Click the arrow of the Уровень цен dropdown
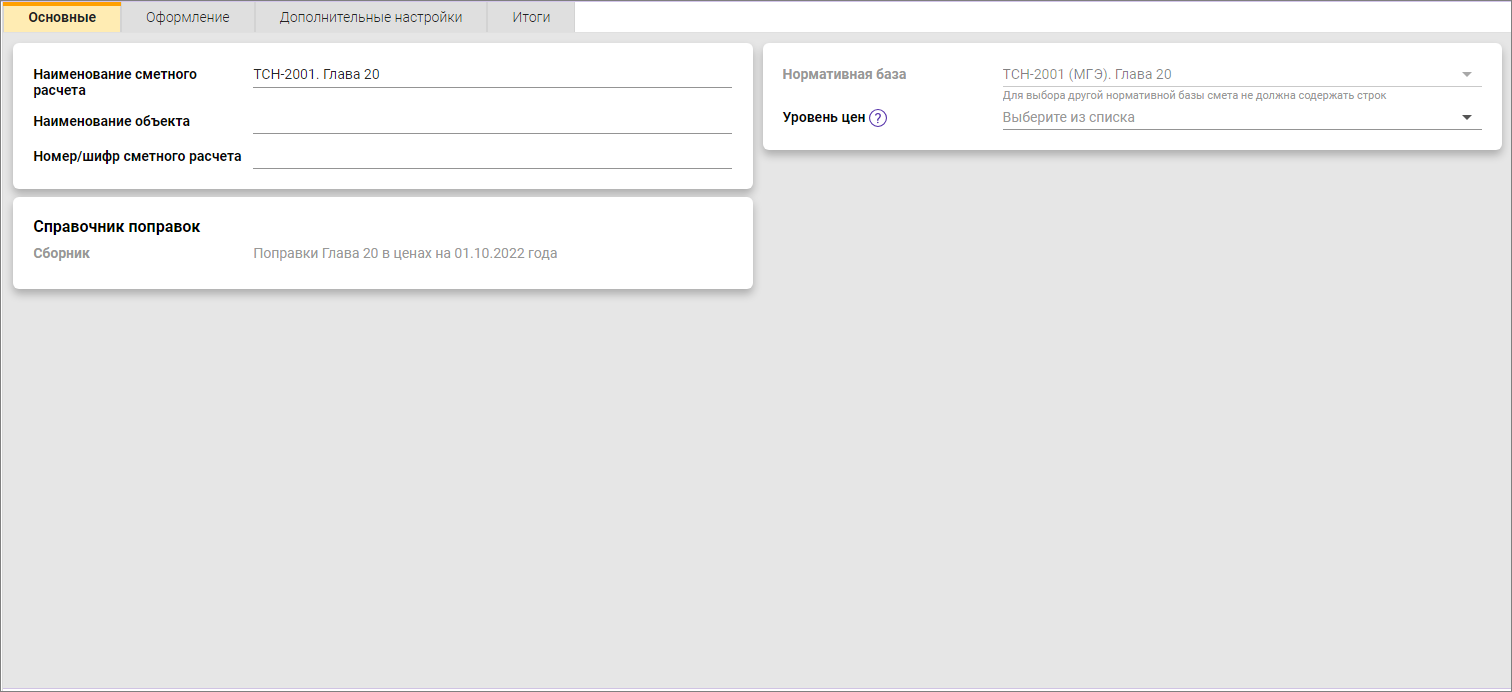1512x692 pixels. click(1467, 117)
